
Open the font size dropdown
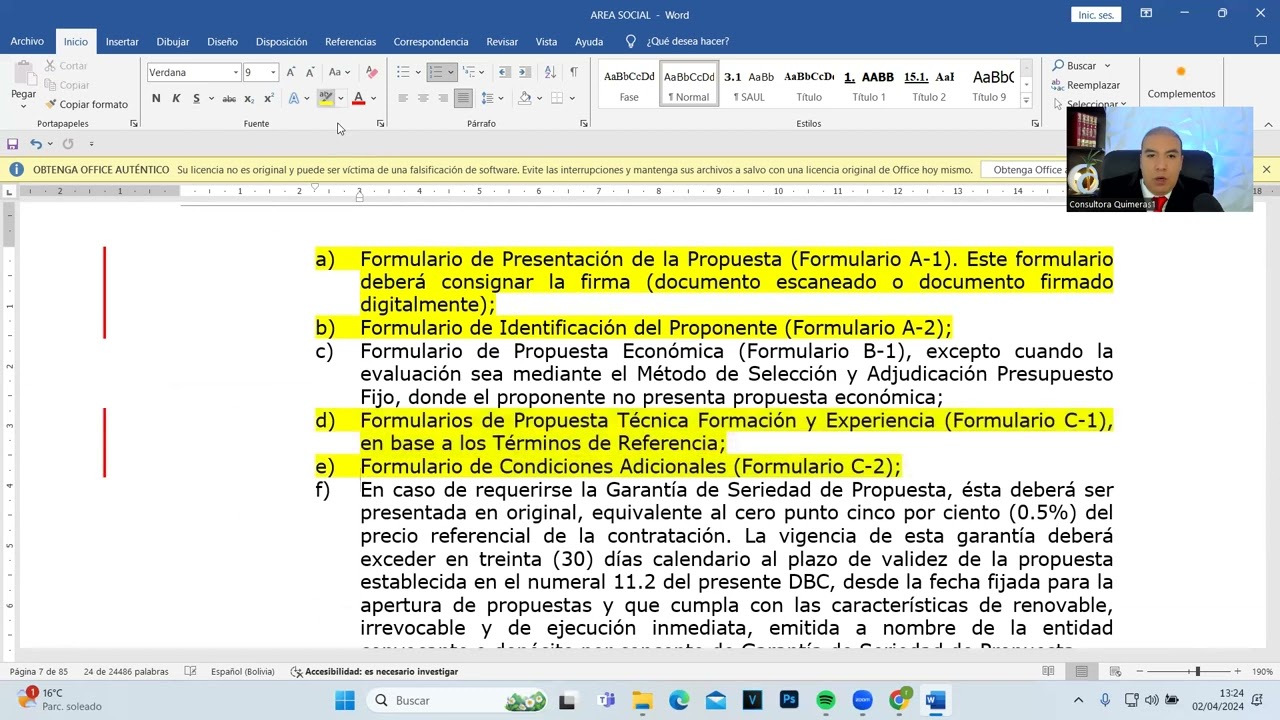pos(273,72)
